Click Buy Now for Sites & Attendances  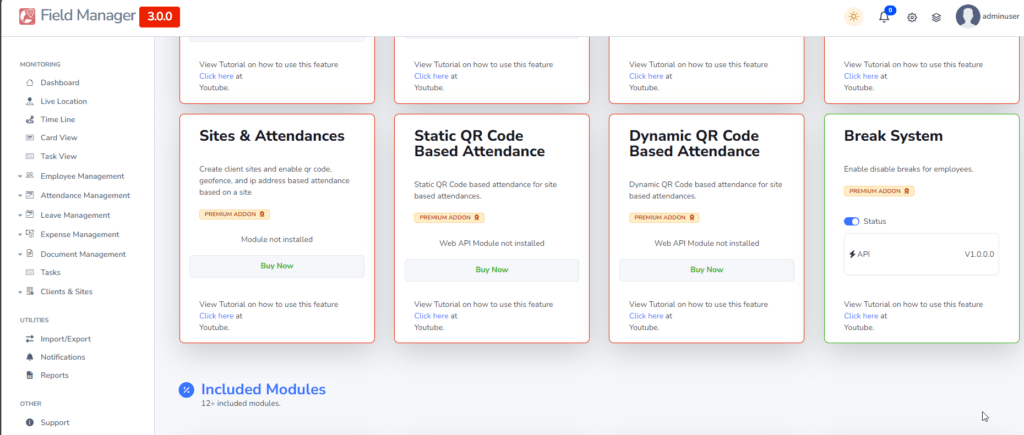click(x=277, y=266)
